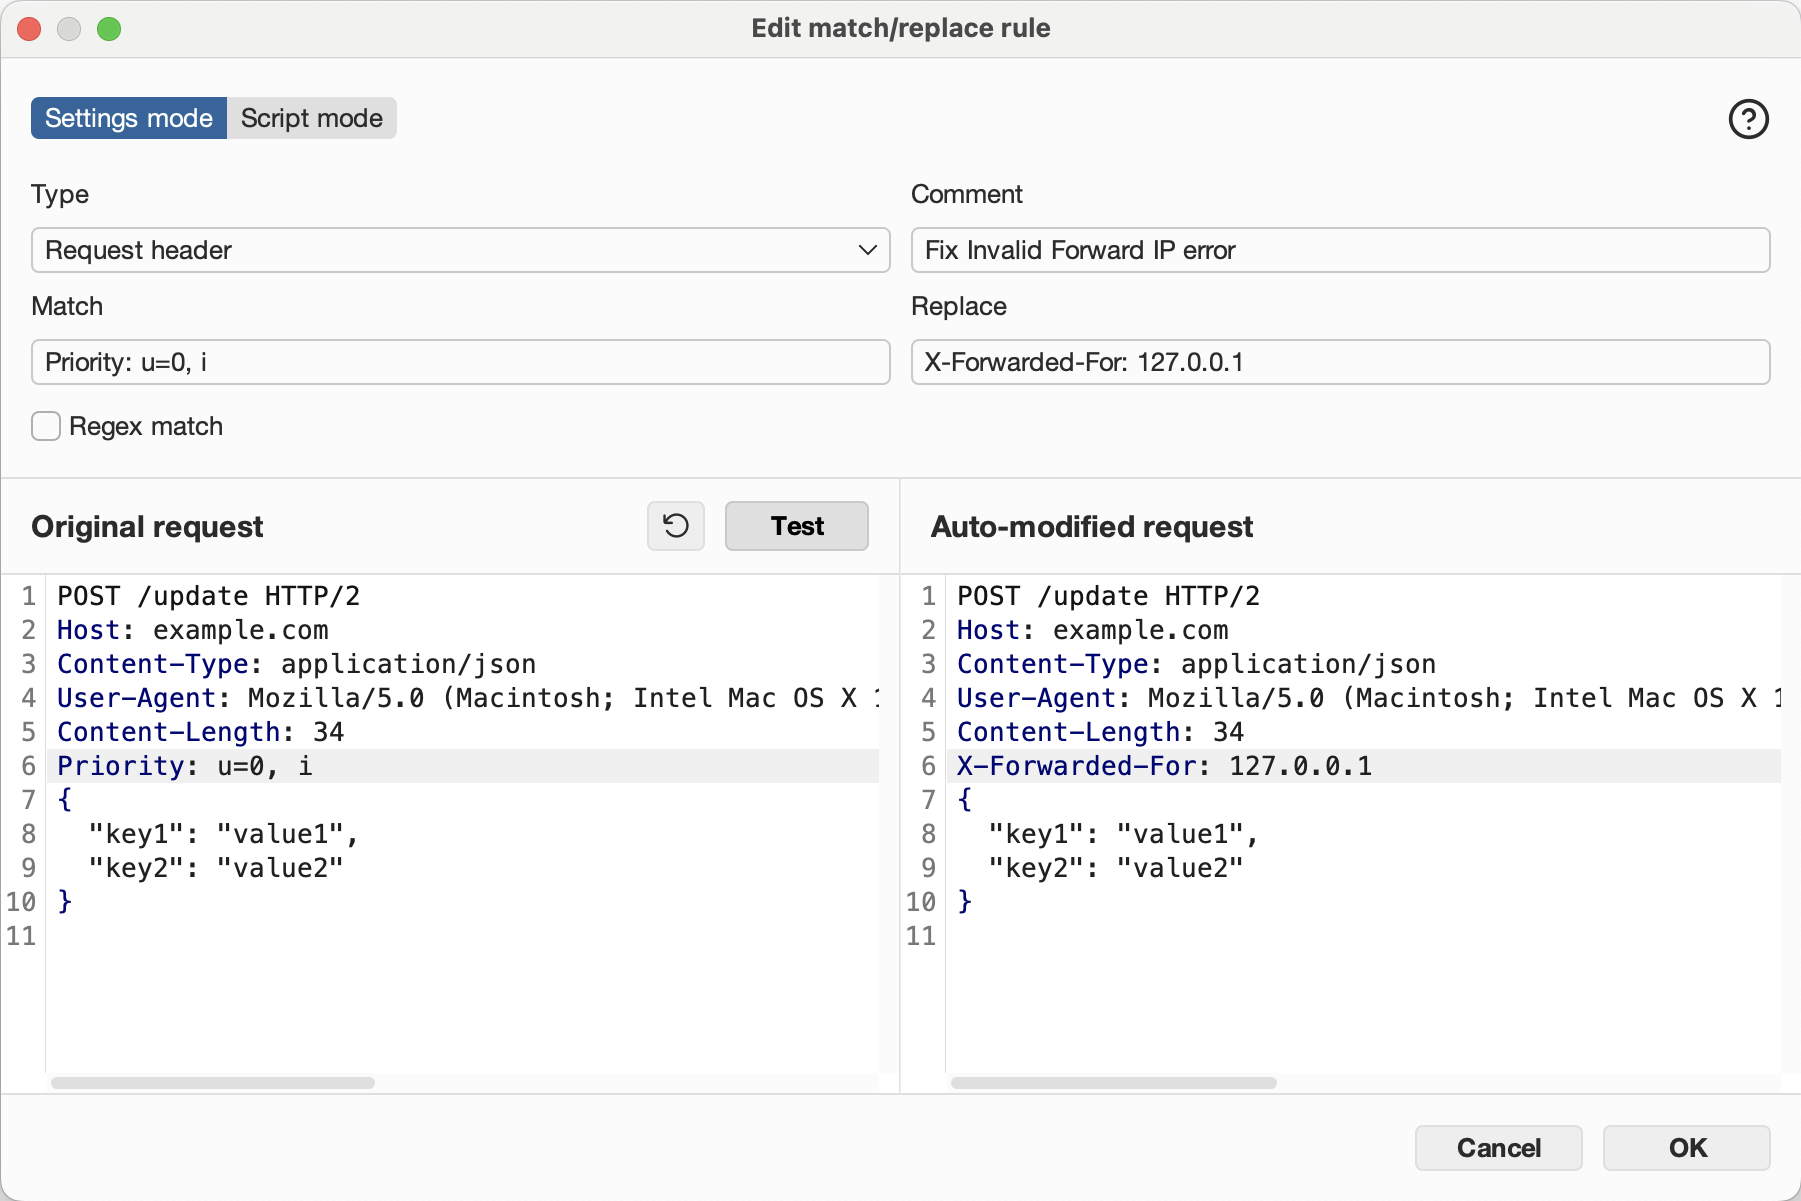Click 'Content-Type: application/json' in Auto-modified request
This screenshot has width=1801, height=1201.
1197,664
